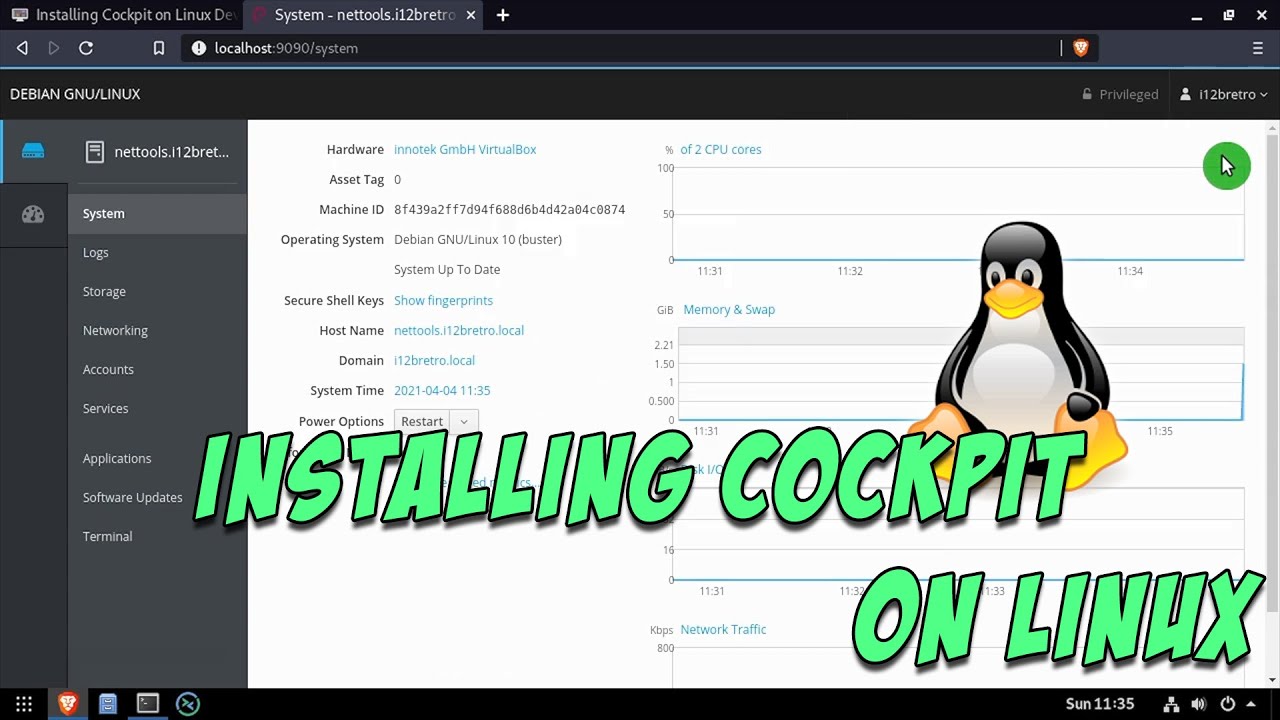Open the Networking sidebar item
1280x720 pixels.
(157, 330)
